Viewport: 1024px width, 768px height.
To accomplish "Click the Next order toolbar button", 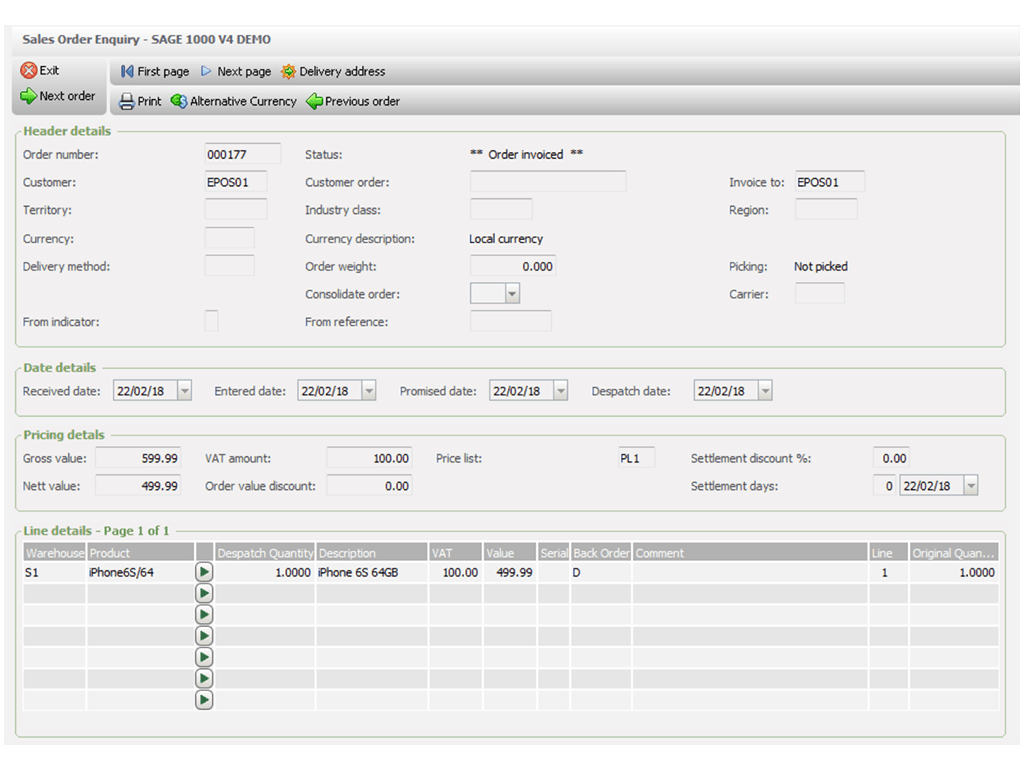I will [58, 96].
